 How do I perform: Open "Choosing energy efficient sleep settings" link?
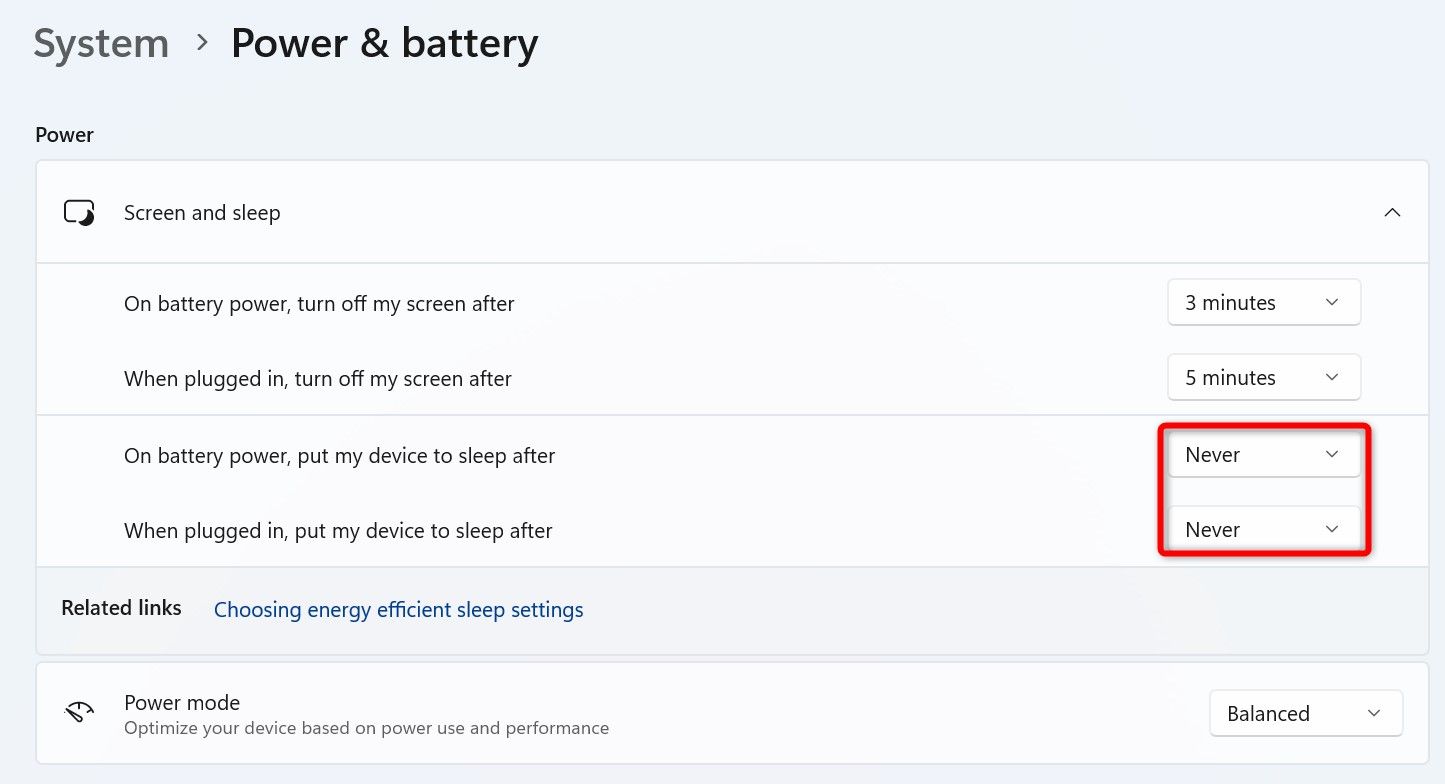pyautogui.click(x=398, y=609)
